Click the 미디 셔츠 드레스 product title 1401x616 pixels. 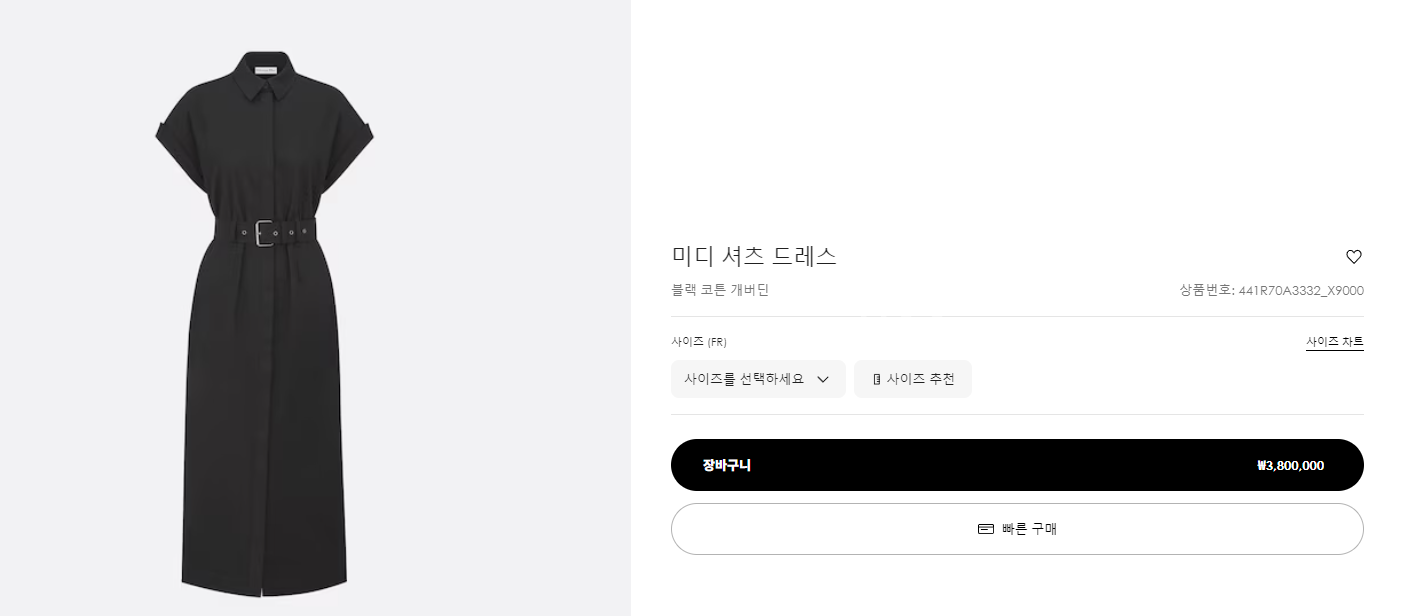[x=754, y=256]
